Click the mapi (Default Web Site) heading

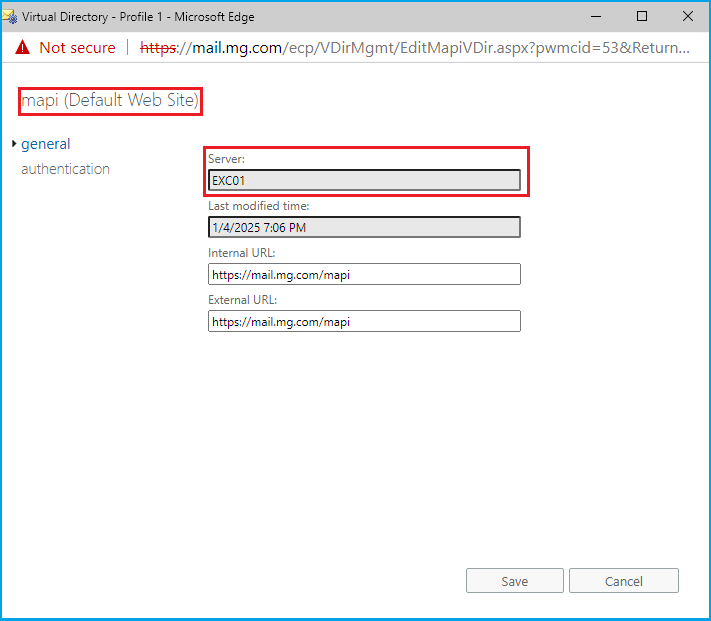(110, 100)
